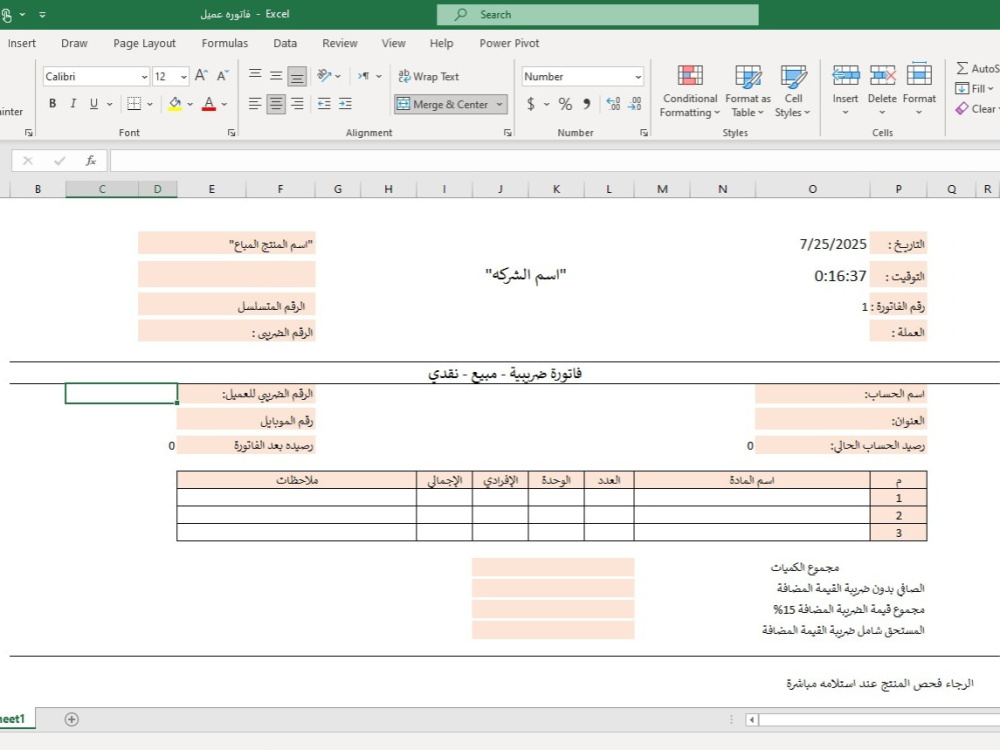Select column F header

(280, 189)
